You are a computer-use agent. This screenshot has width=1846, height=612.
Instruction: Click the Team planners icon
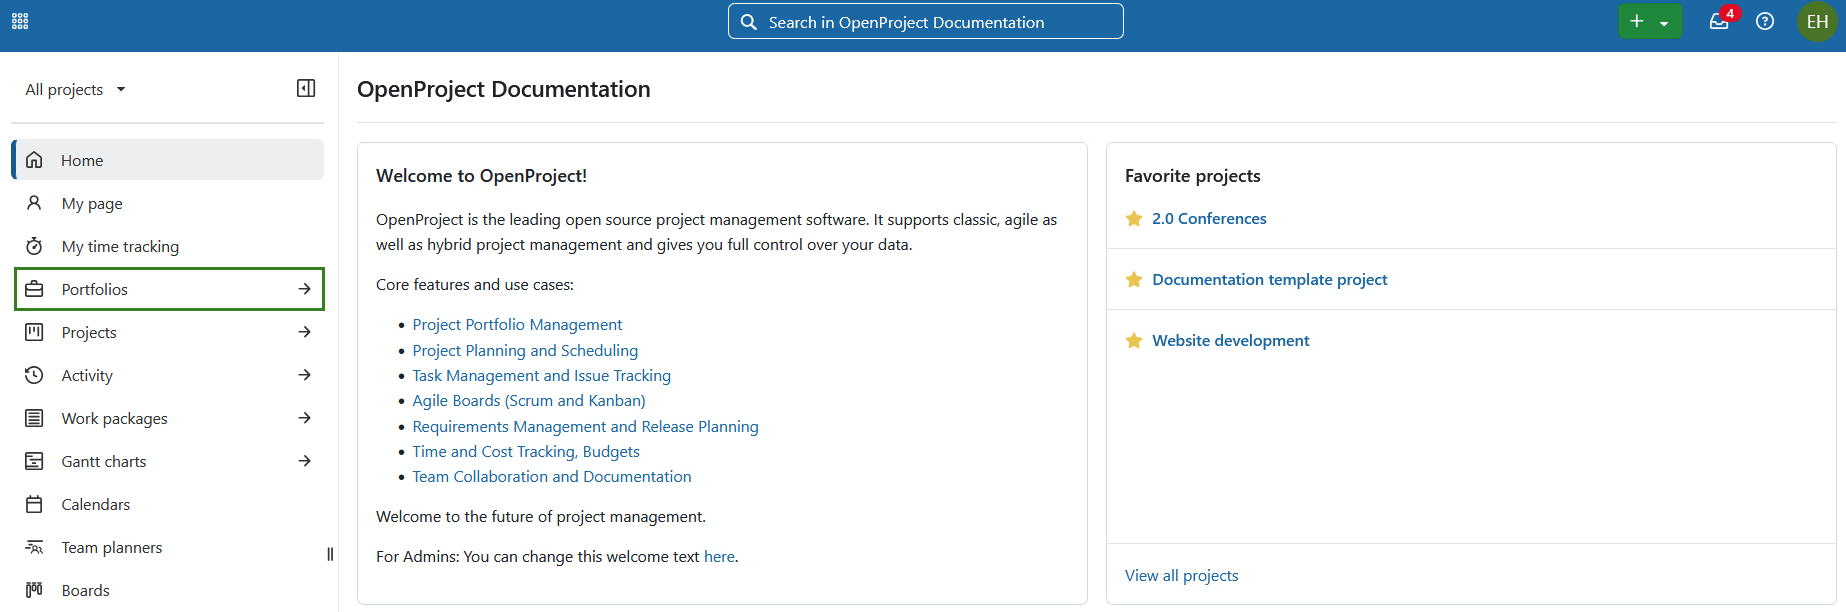coord(34,547)
